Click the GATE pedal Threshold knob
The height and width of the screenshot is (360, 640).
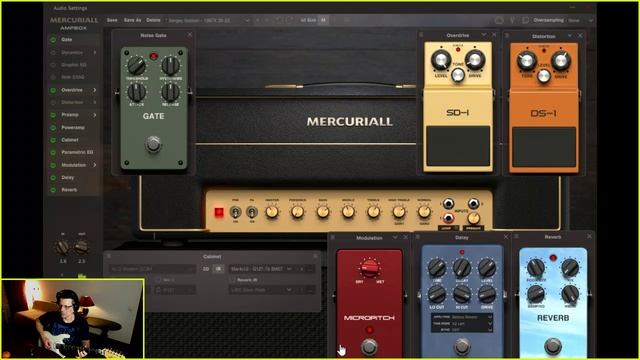(x=136, y=65)
